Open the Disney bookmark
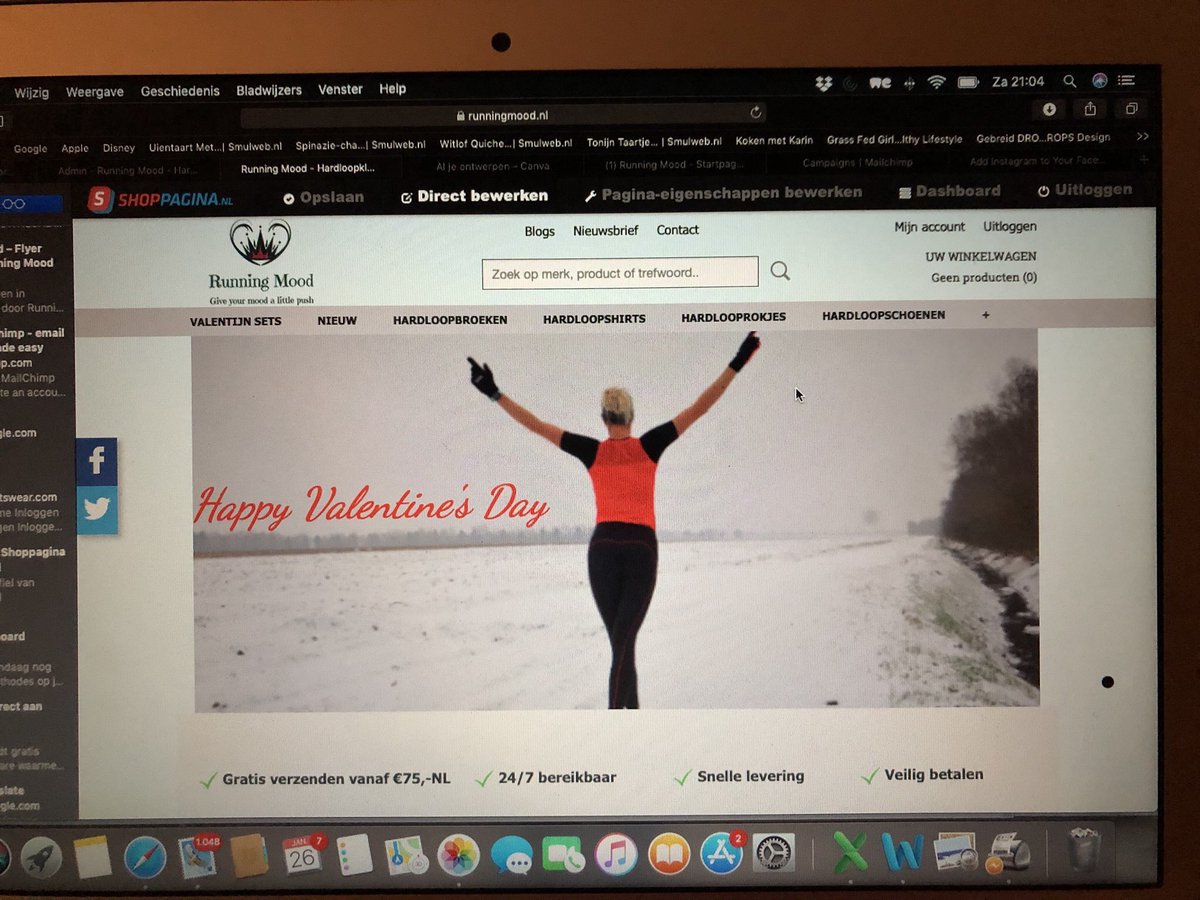Viewport: 1200px width, 900px height. [118, 148]
